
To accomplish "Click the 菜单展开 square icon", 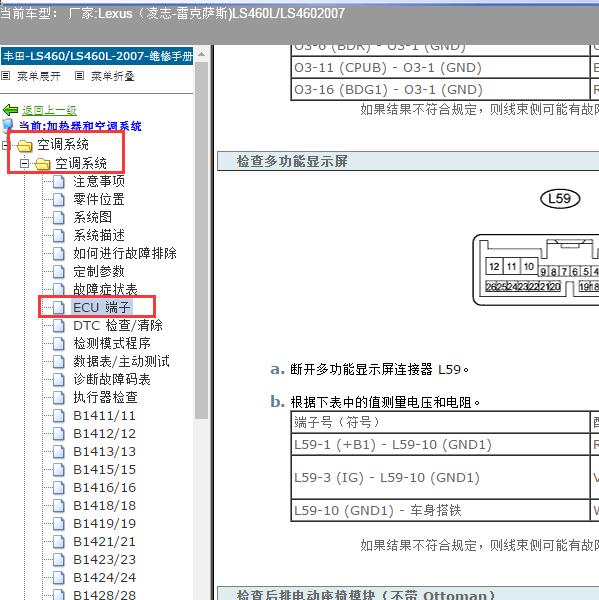I will click(x=5, y=76).
